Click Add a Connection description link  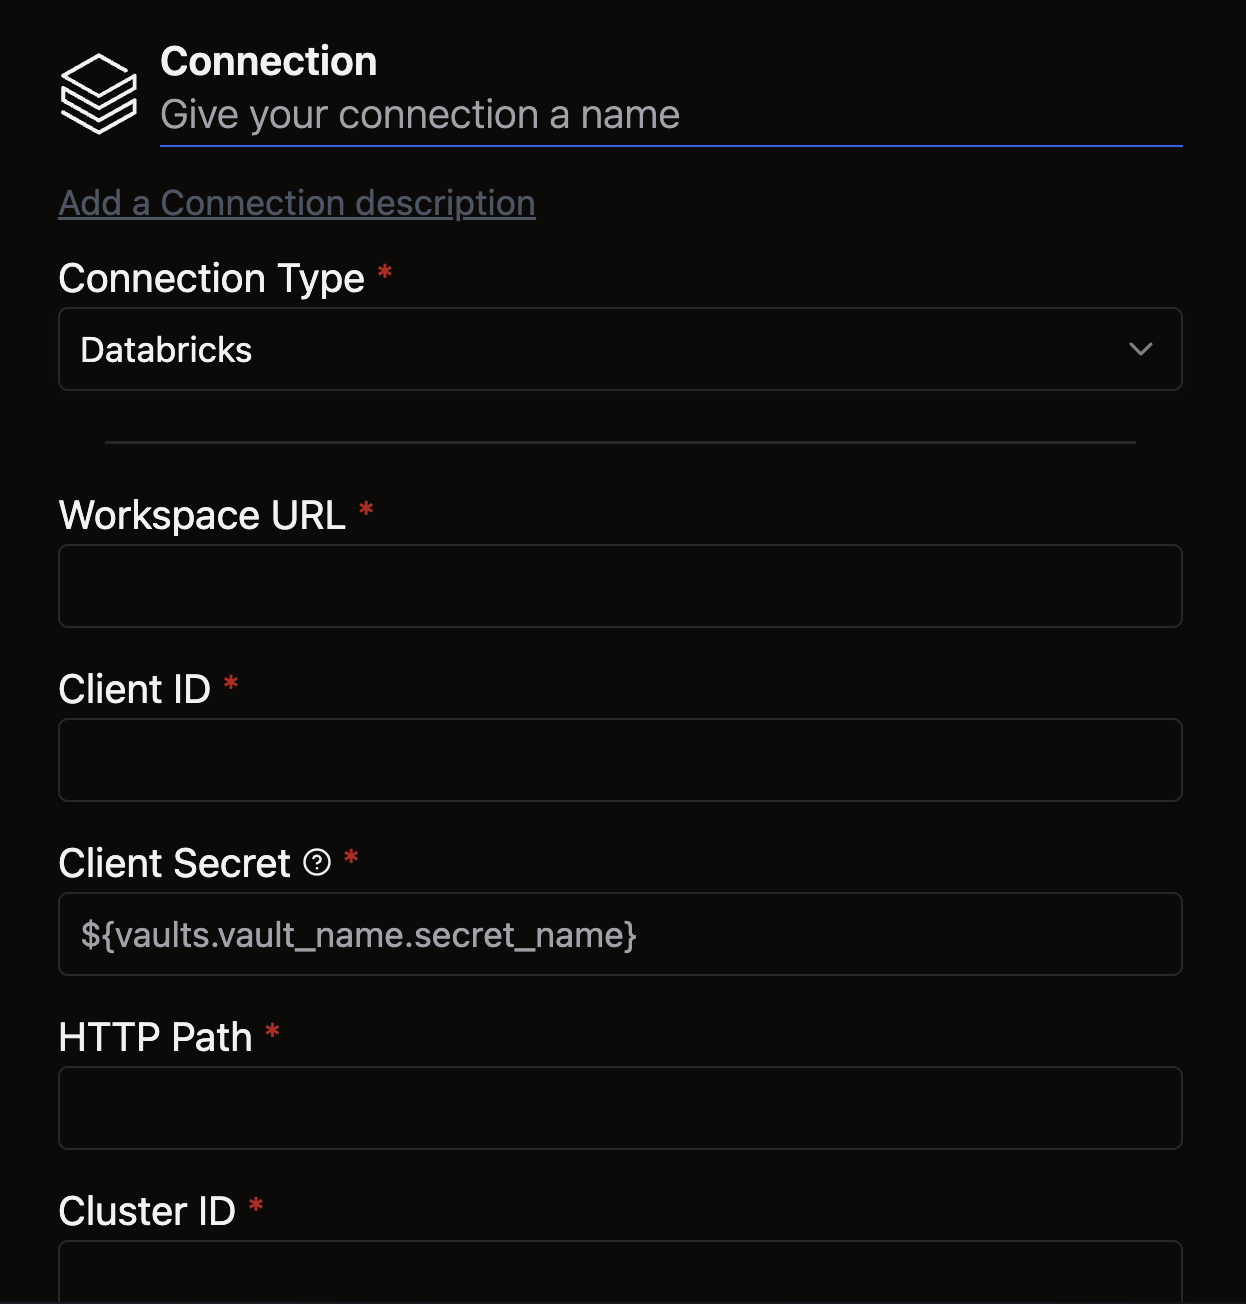click(297, 203)
